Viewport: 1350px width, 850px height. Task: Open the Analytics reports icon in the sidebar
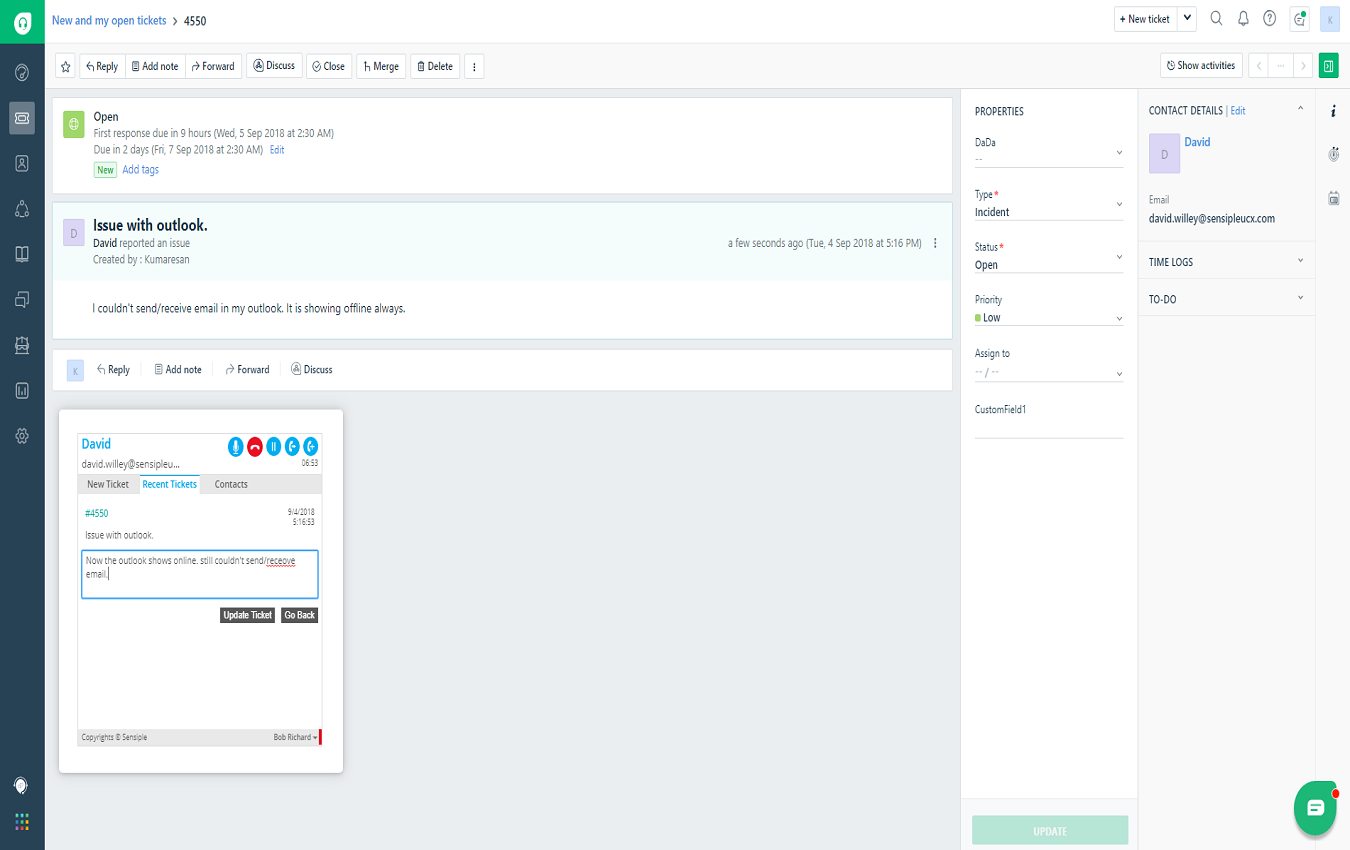pyautogui.click(x=21, y=390)
